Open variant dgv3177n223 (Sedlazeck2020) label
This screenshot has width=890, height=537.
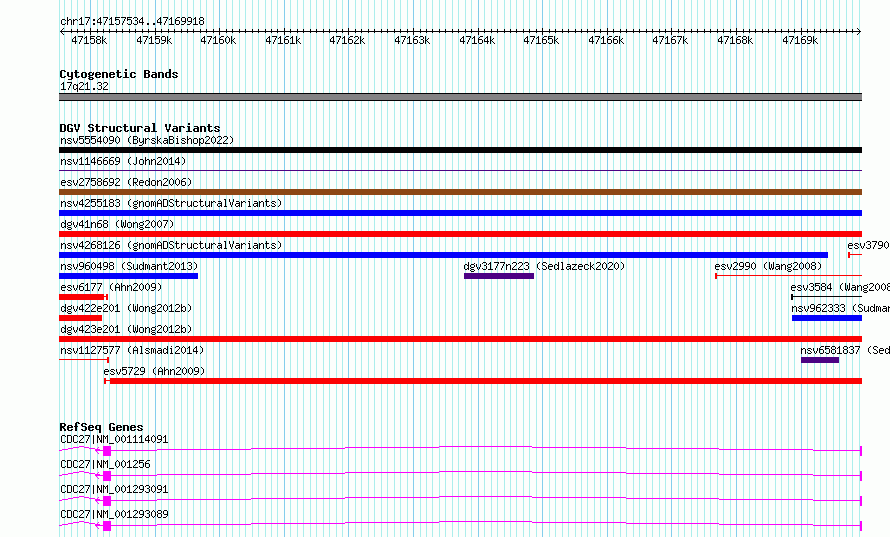544,266
